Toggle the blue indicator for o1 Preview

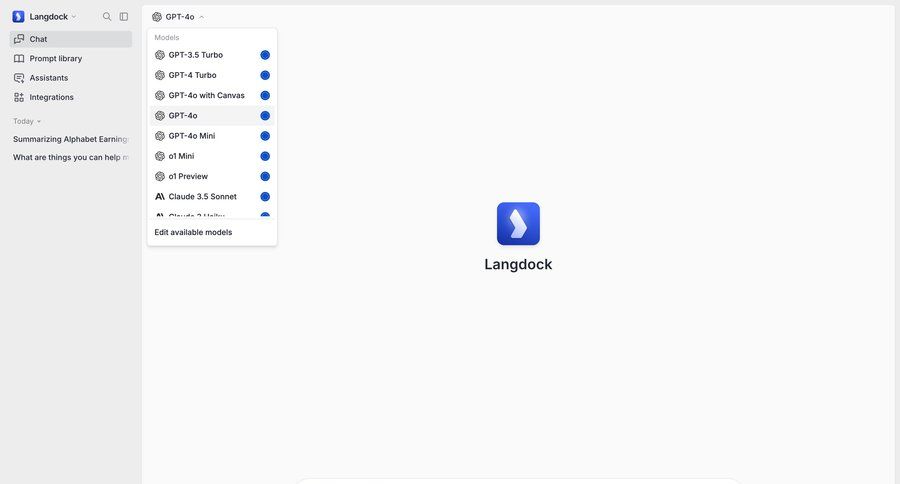(x=265, y=176)
